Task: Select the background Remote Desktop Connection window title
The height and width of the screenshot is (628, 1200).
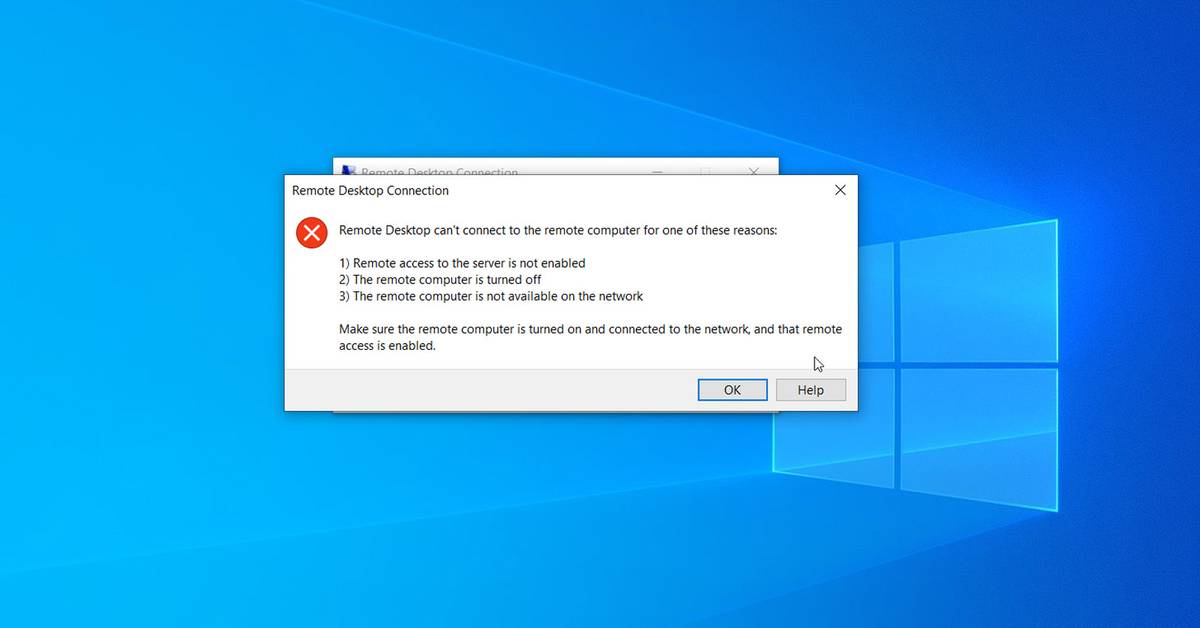Action: (439, 172)
